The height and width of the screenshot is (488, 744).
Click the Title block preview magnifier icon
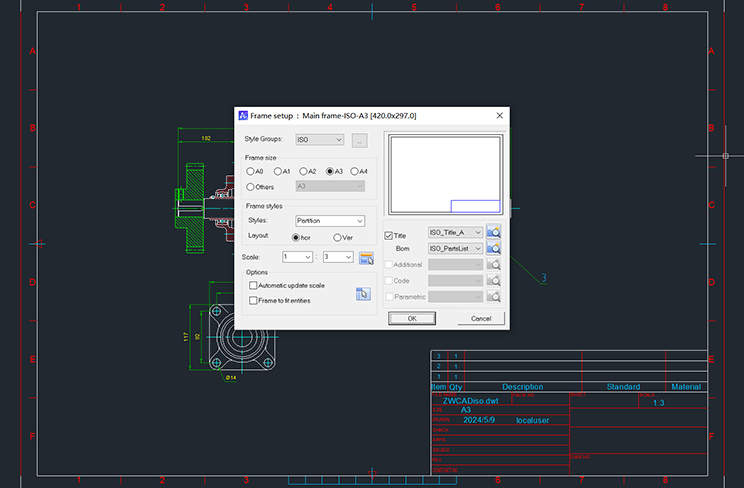[x=493, y=233]
